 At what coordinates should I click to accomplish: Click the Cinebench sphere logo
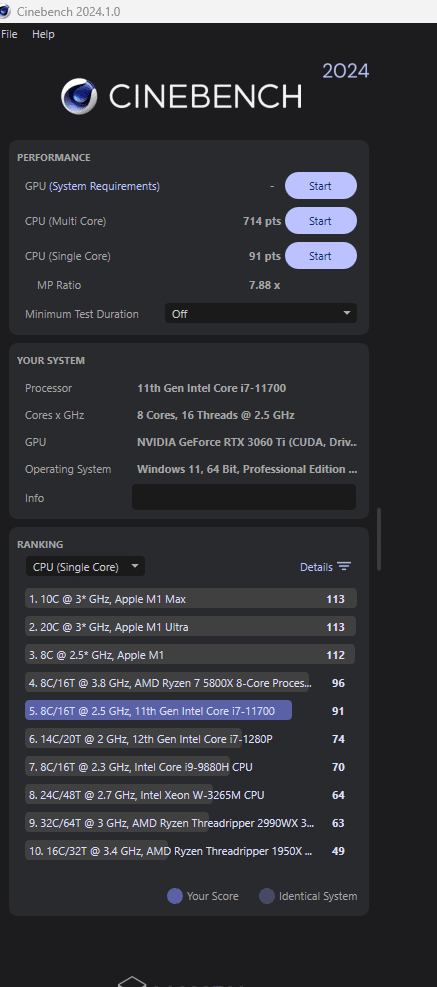pos(79,96)
